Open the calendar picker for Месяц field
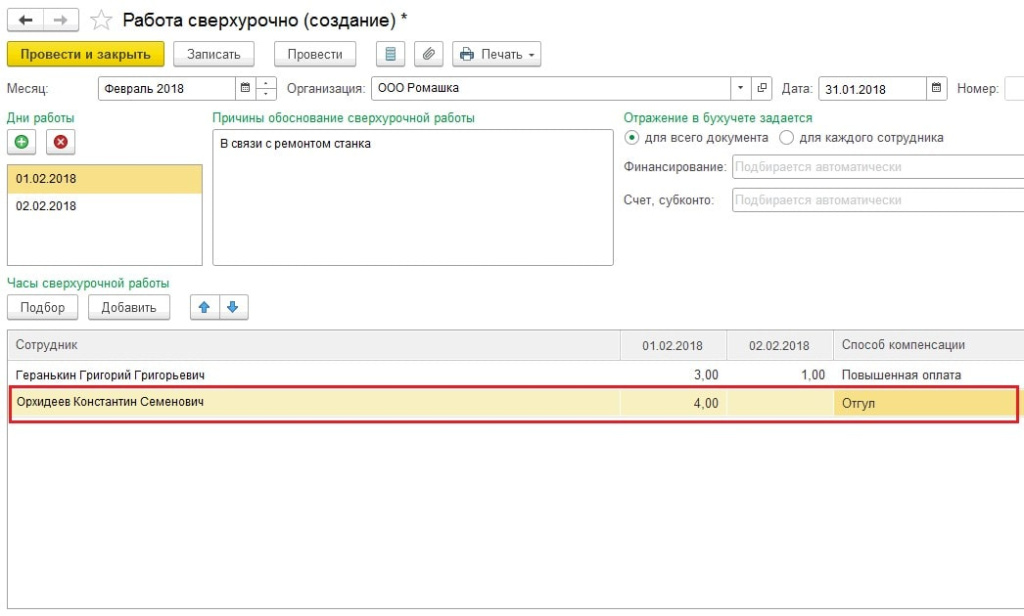Viewport: 1024px width, 616px height. (245, 88)
